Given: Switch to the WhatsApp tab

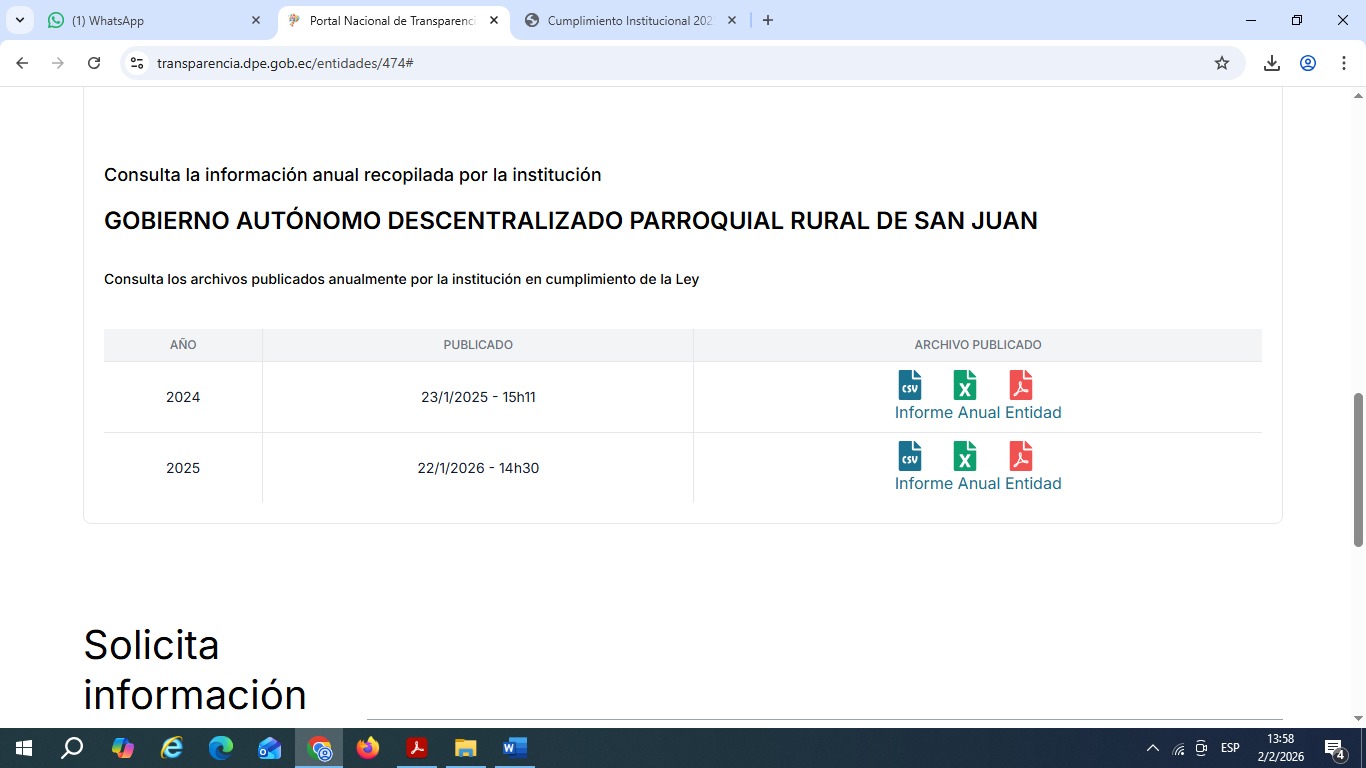Looking at the screenshot, I should pos(150,20).
